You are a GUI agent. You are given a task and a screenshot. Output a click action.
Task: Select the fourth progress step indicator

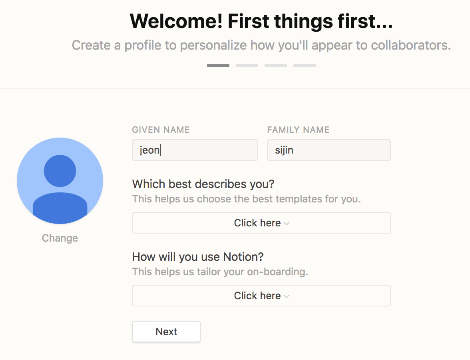304,65
